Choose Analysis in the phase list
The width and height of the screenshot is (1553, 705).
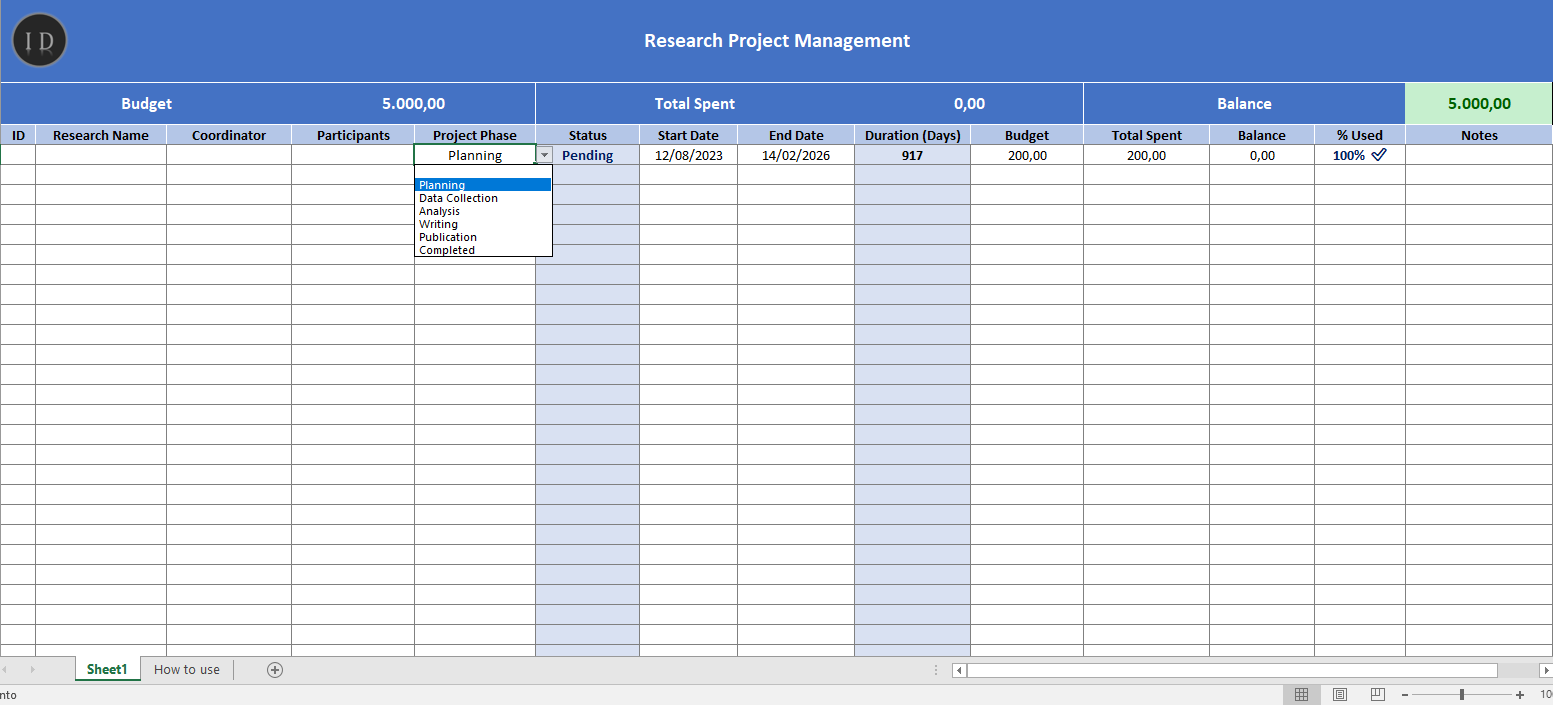[x=483, y=211]
